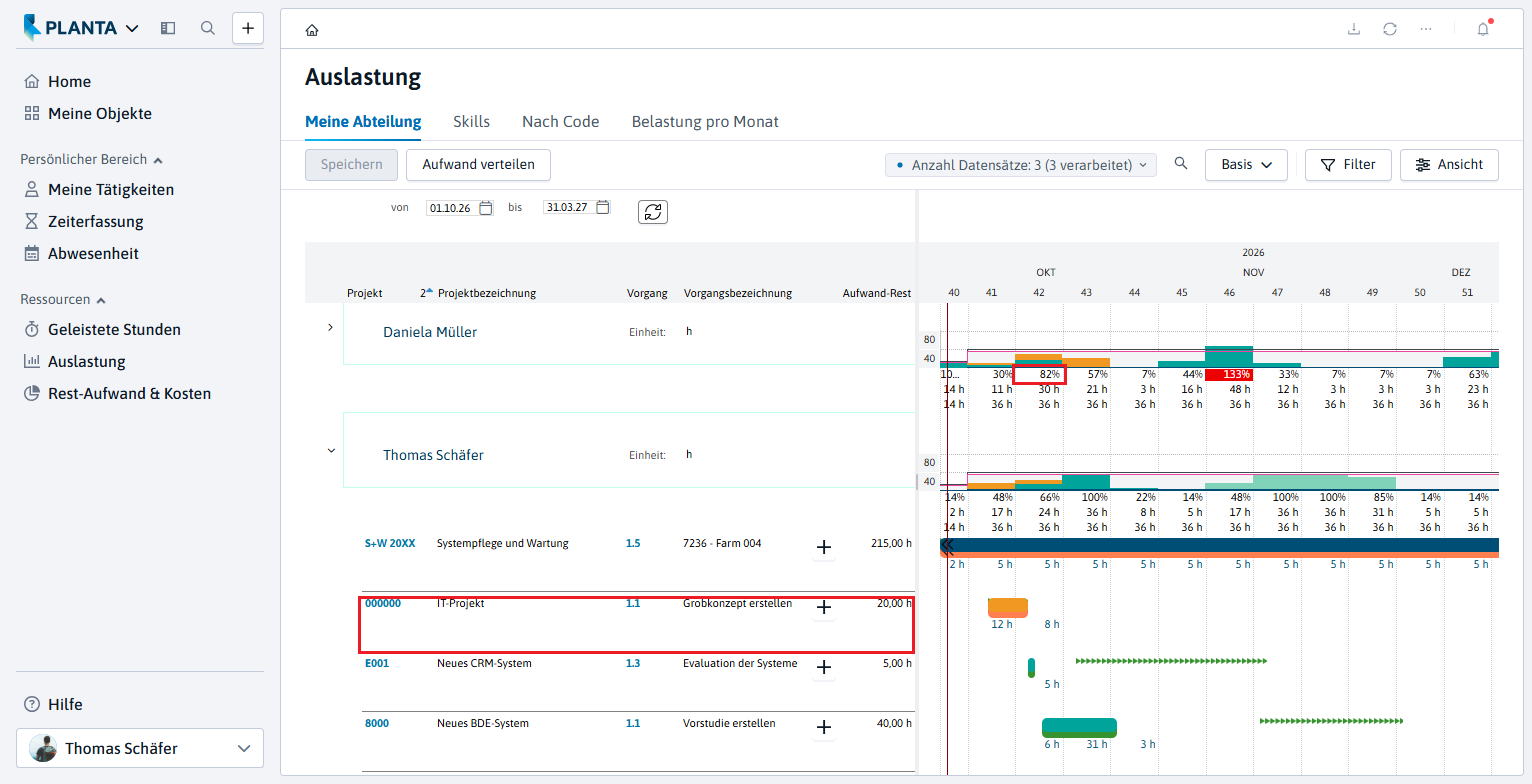Open the Anzahl Datensätze dropdown
Screen dimensions: 1532x784
tap(1021, 165)
